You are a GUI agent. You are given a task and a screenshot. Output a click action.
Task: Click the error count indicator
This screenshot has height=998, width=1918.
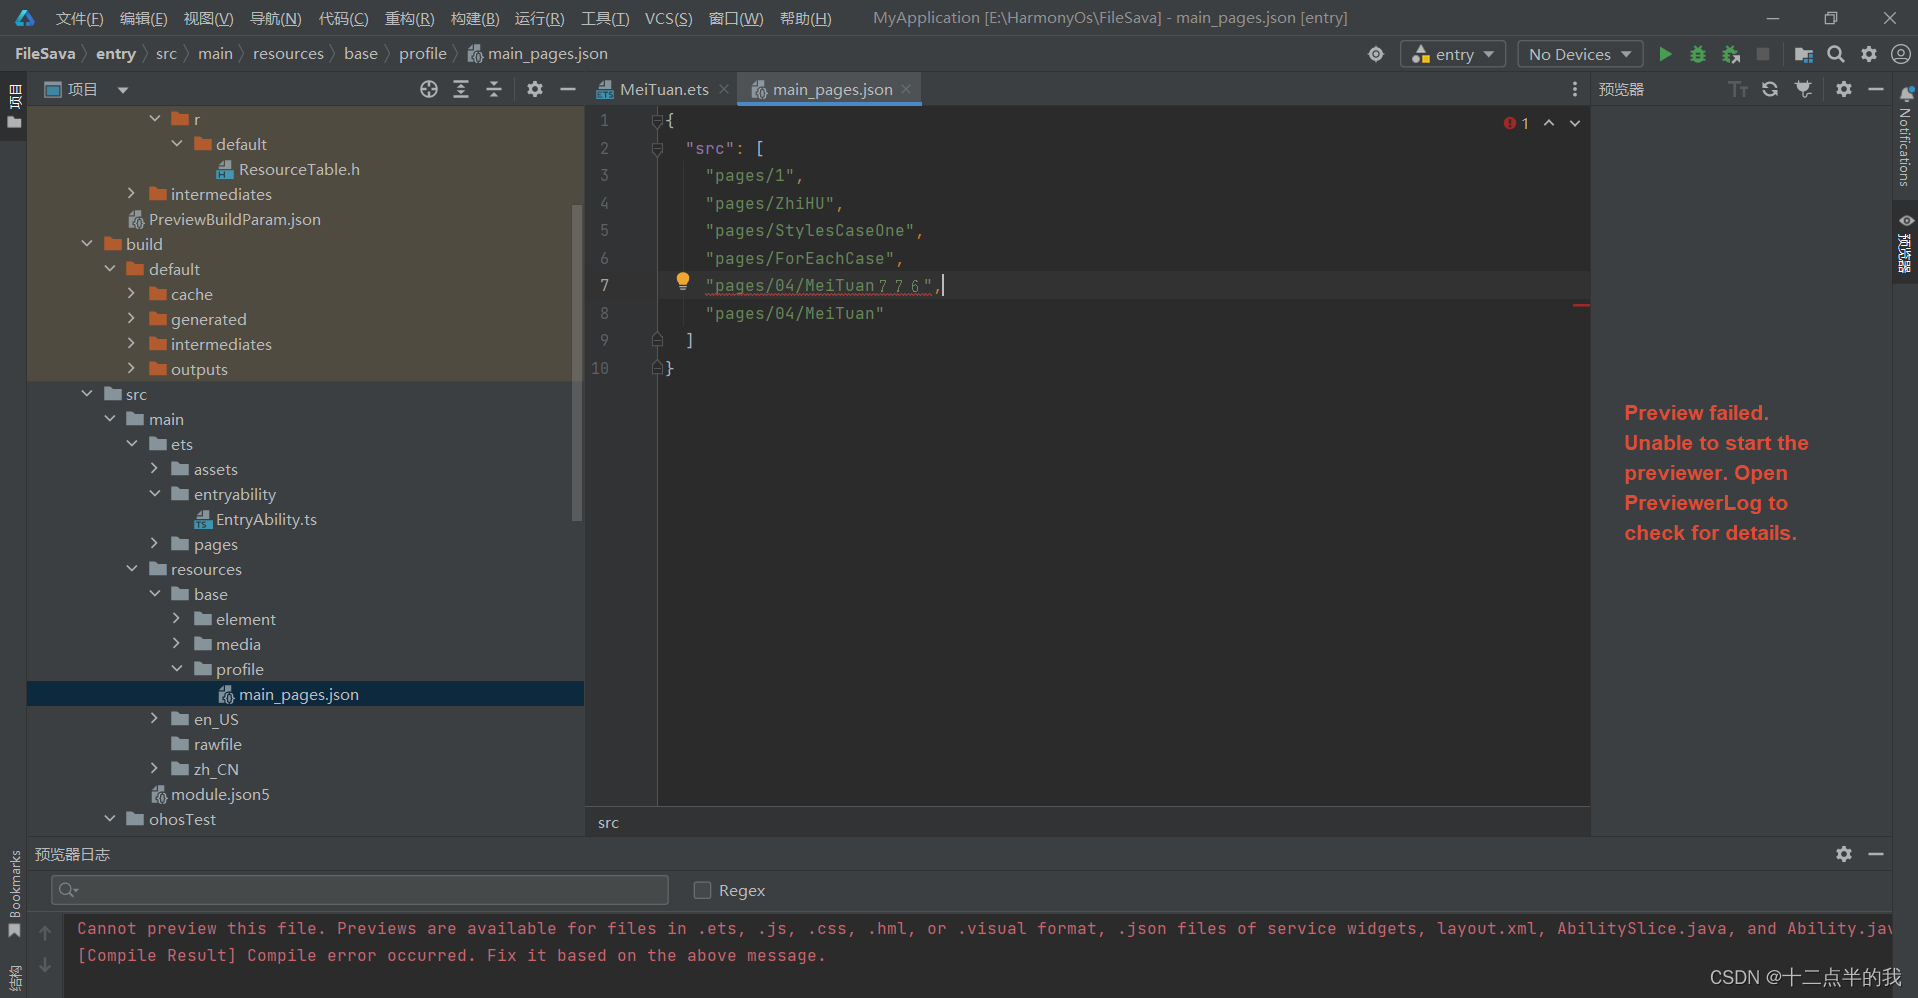click(1516, 123)
